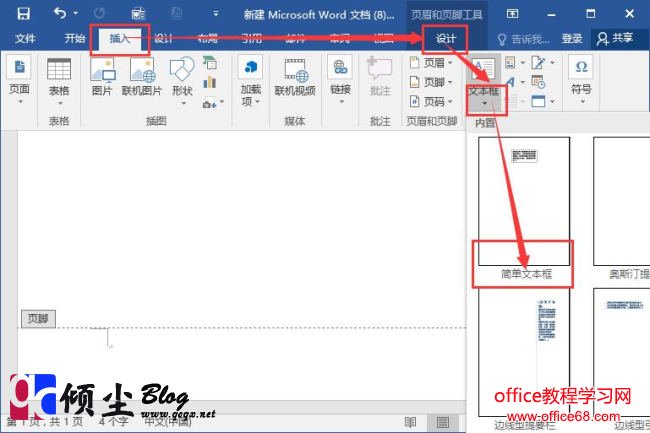Expand the 页脚 footer dropdown in ribbon

(450, 82)
